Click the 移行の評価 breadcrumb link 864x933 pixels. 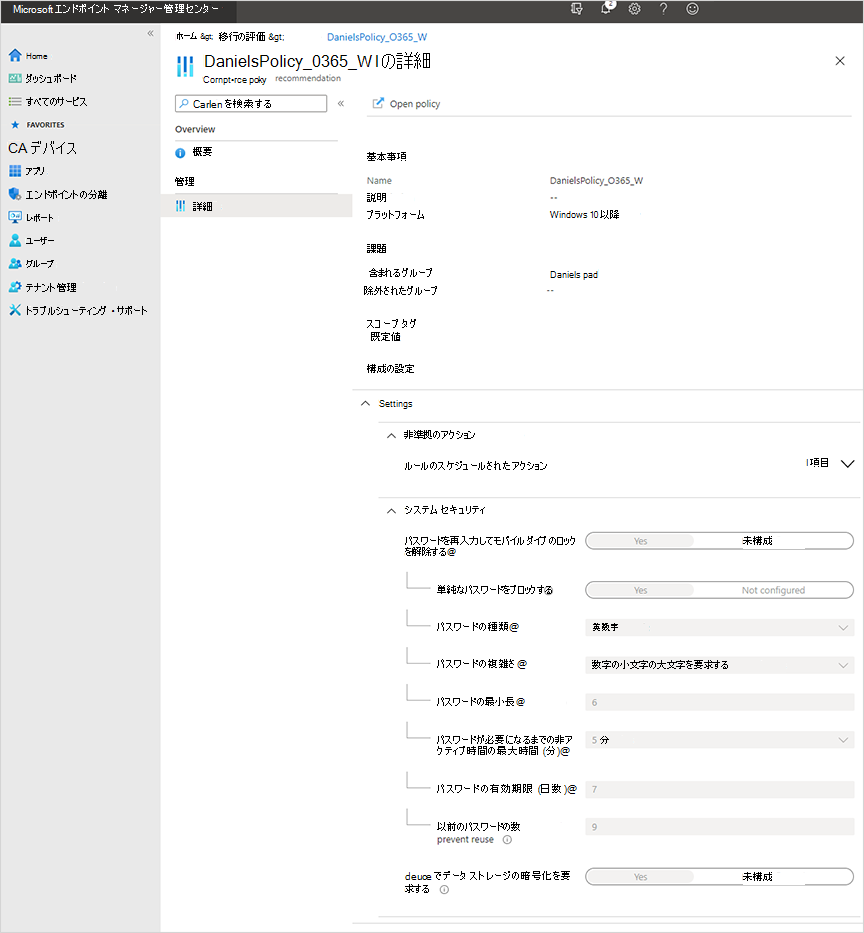click(x=242, y=36)
